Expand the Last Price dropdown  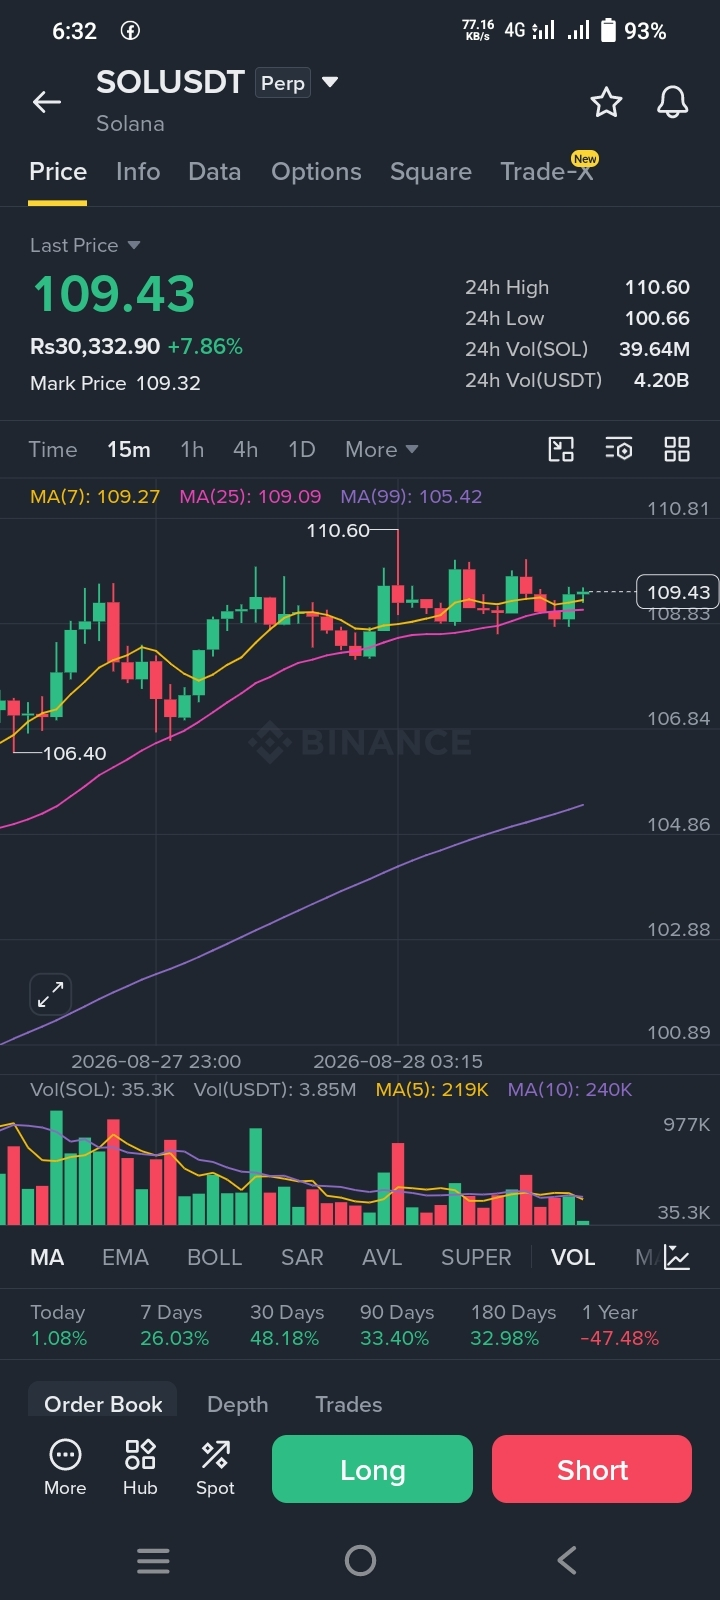click(85, 245)
